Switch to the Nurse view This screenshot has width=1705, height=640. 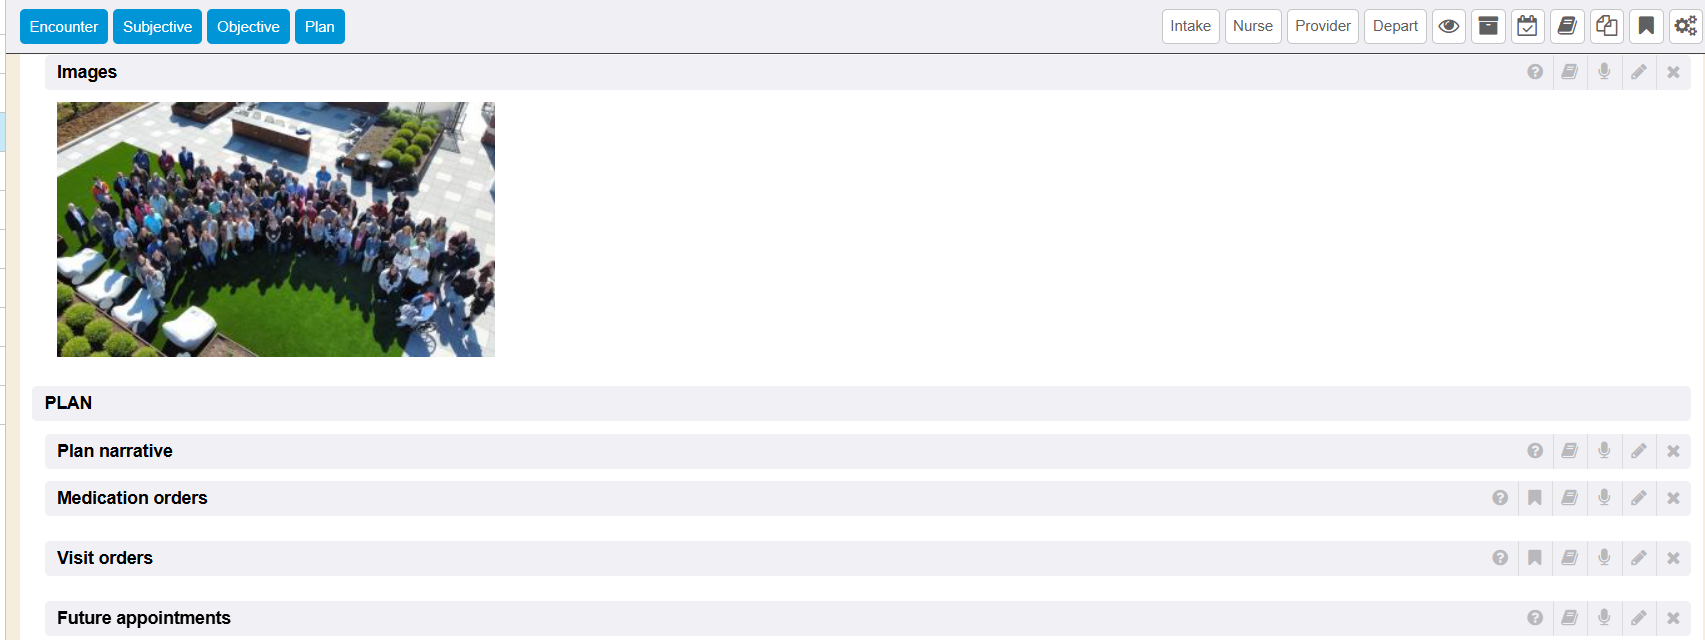(x=1252, y=27)
